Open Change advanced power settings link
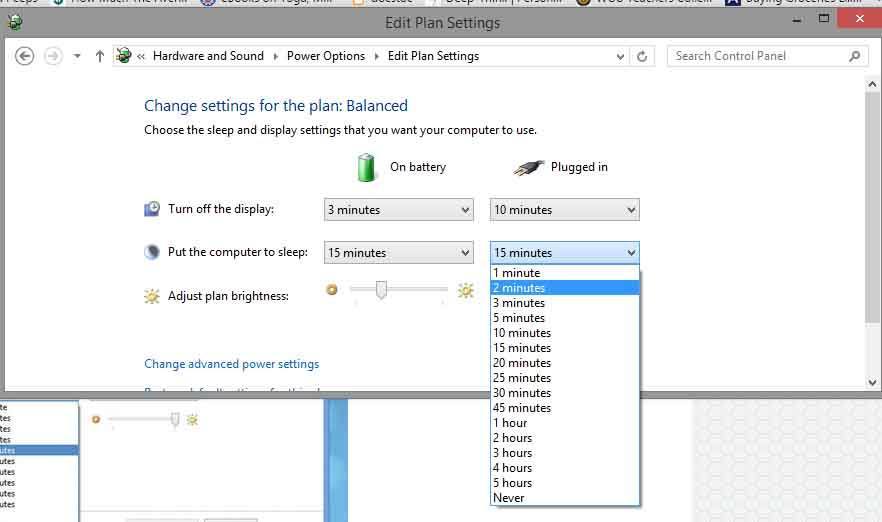The height and width of the screenshot is (522, 882). [x=231, y=364]
